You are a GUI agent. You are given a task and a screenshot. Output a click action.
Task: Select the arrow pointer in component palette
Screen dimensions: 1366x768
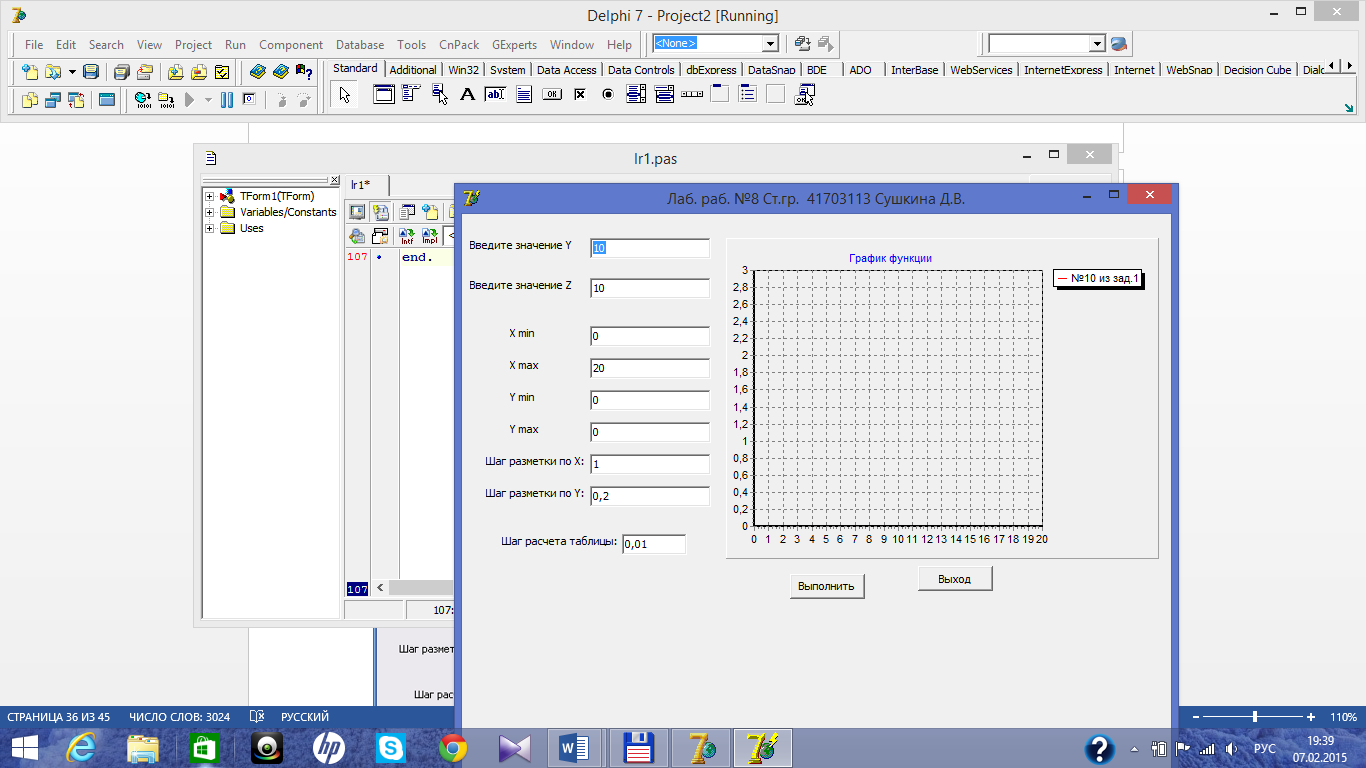(x=345, y=95)
